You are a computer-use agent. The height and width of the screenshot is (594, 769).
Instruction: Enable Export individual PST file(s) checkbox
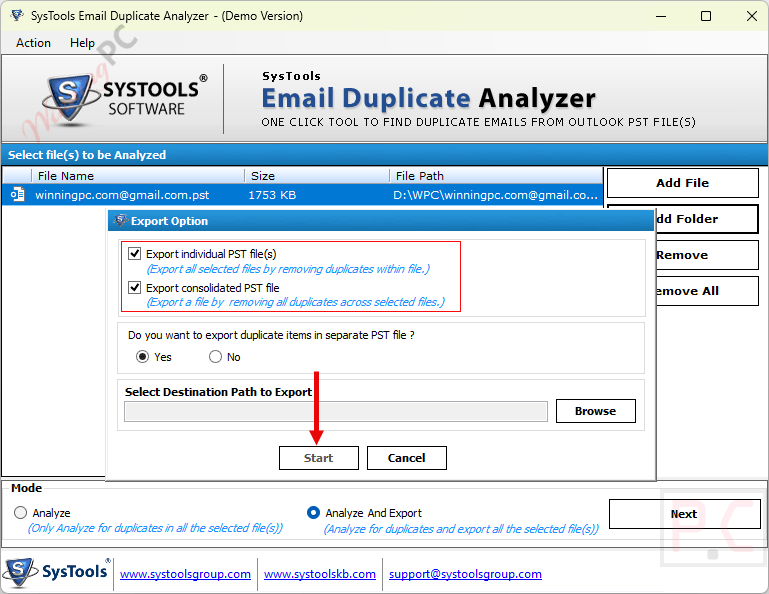pyautogui.click(x=134, y=254)
